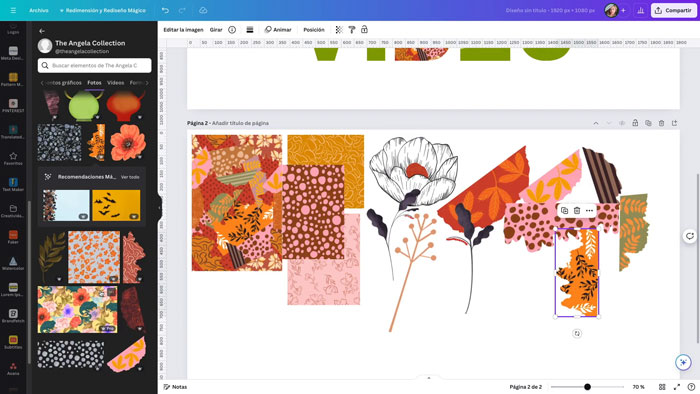
Task: Show more tabs with right chevron
Action: pyautogui.click(x=147, y=83)
